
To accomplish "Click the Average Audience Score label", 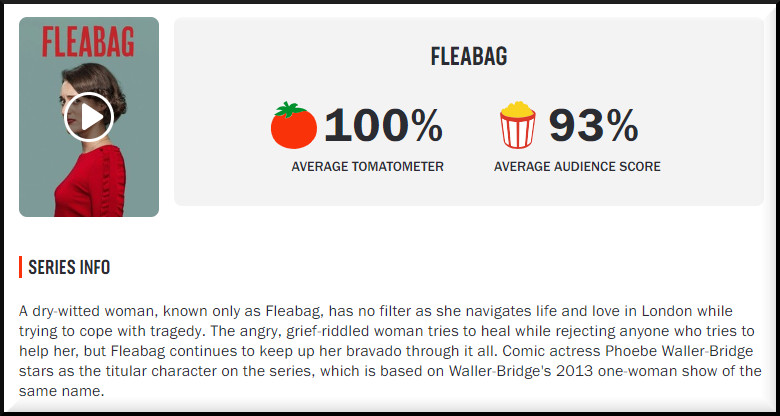I will click(577, 167).
